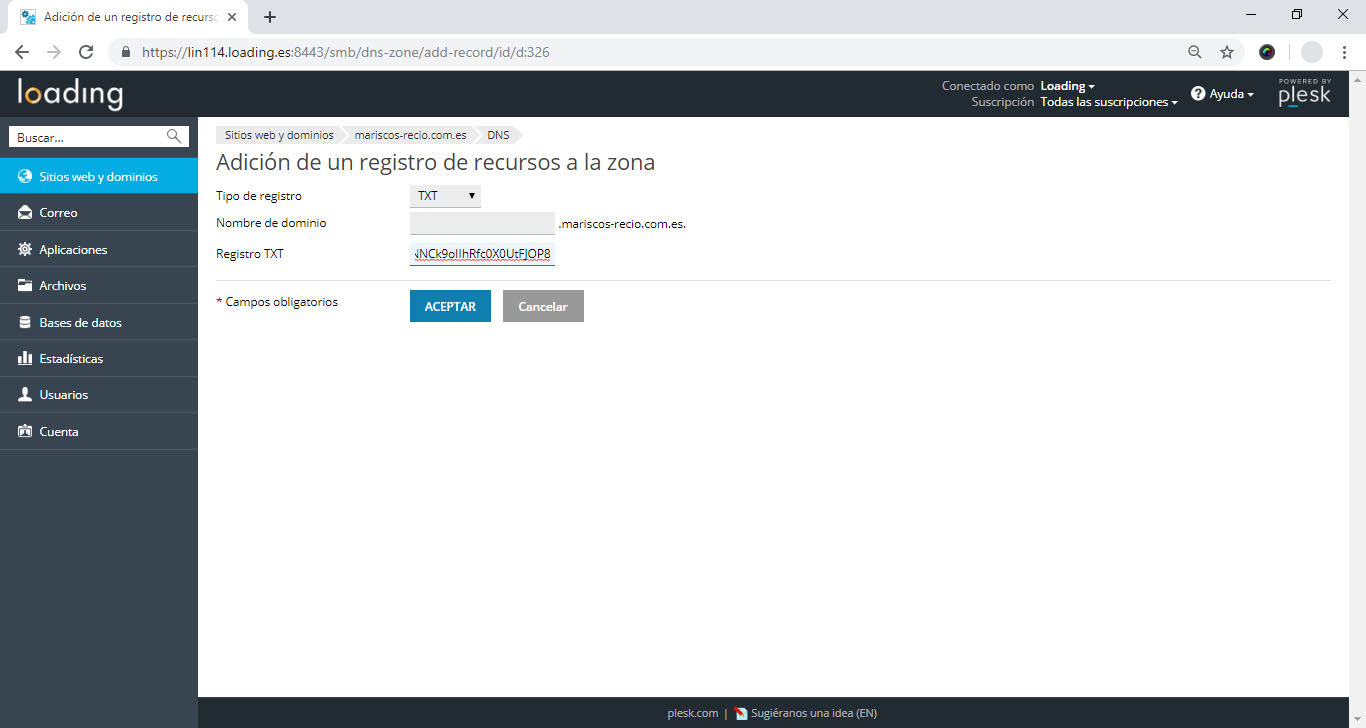Close the Adición de un registro tab
Screen dimensions: 1366x728
pyautogui.click(x=232, y=17)
